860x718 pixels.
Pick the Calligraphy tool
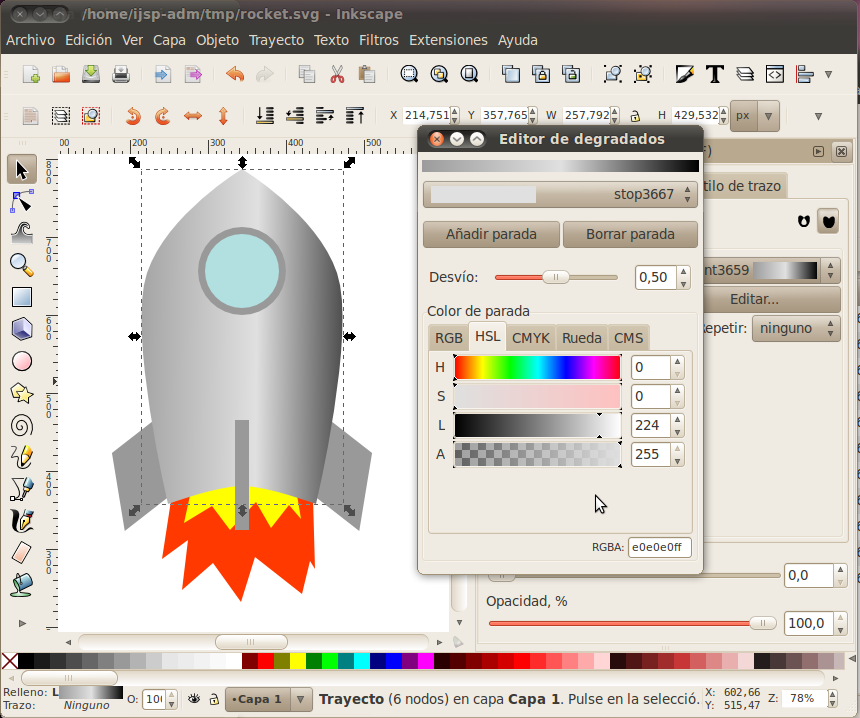[x=22, y=521]
